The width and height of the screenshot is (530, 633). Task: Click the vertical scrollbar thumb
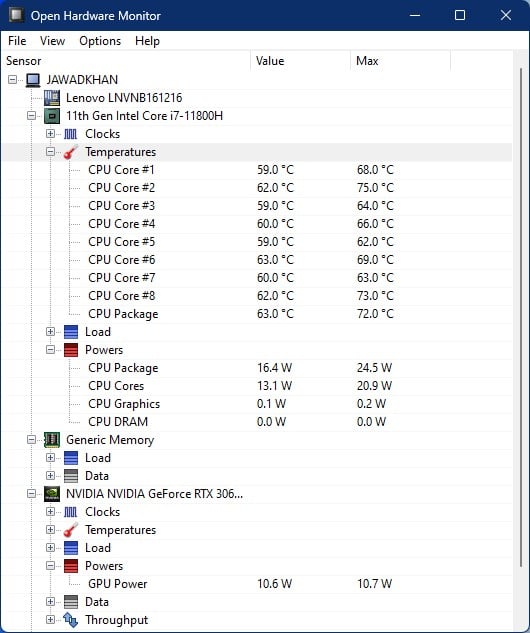point(521,317)
